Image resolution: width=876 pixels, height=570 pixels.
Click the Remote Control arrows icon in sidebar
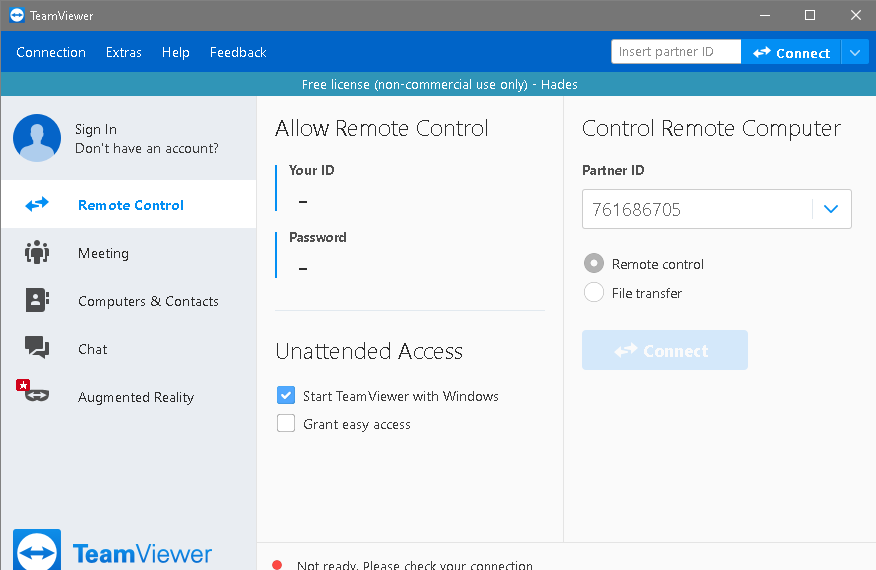tap(37, 205)
